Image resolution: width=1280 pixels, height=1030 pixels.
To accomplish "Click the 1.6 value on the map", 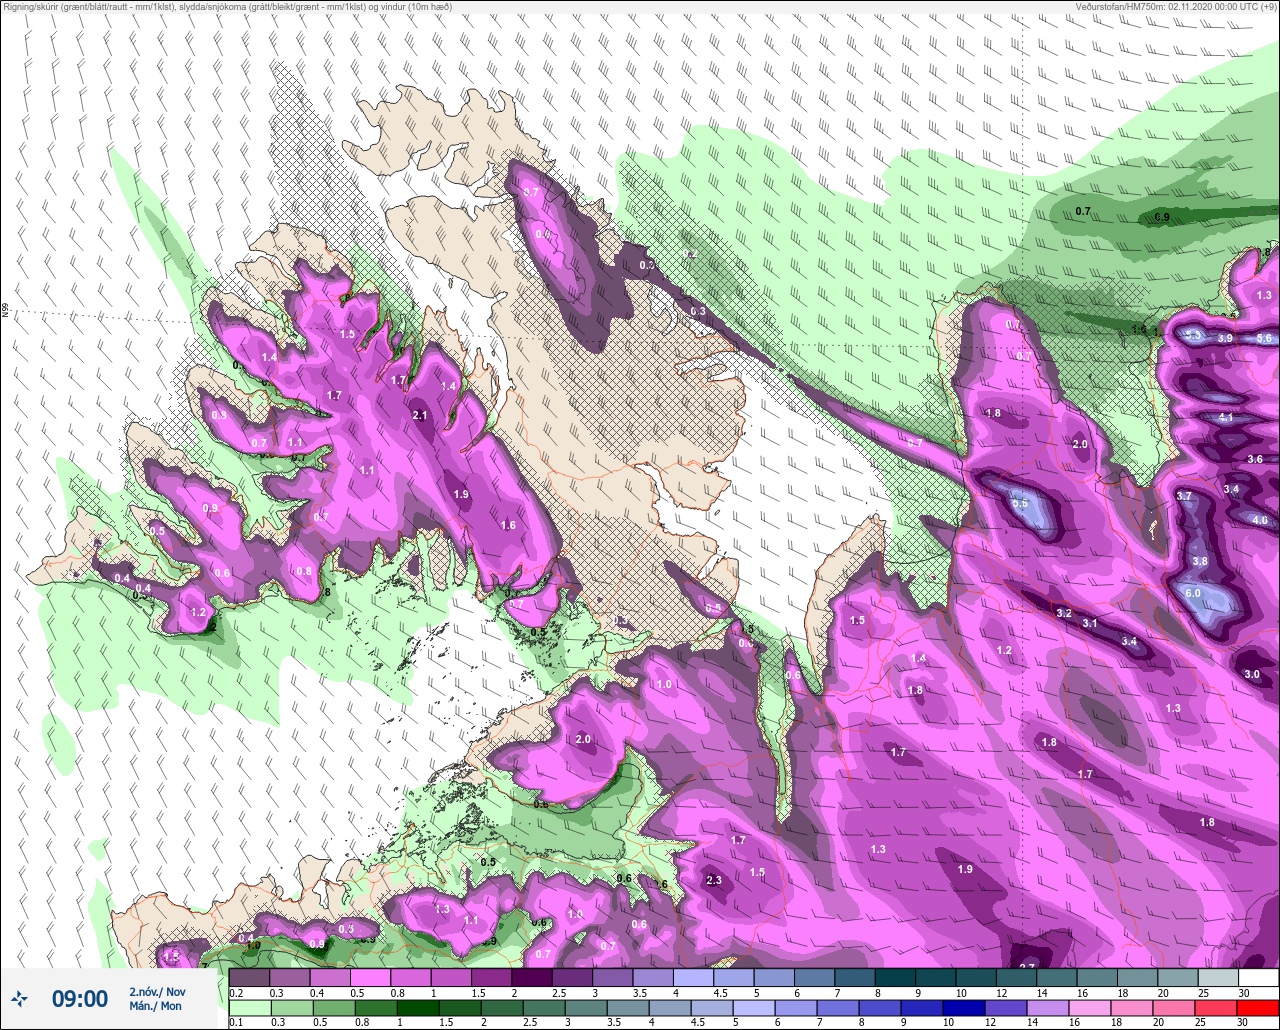I will (508, 525).
